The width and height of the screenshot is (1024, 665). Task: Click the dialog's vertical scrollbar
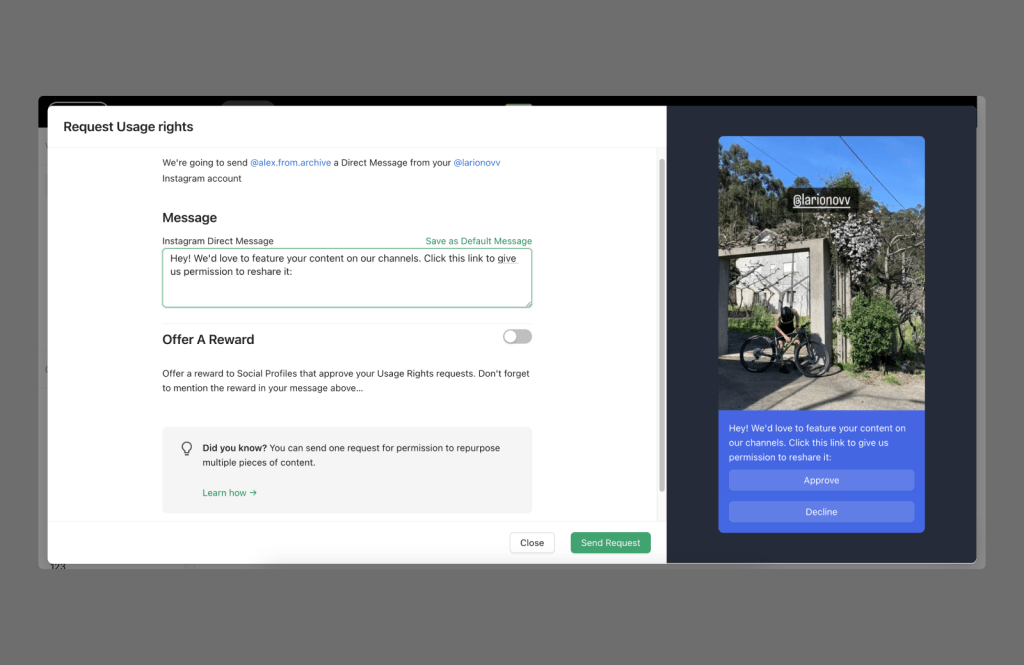(x=660, y=320)
